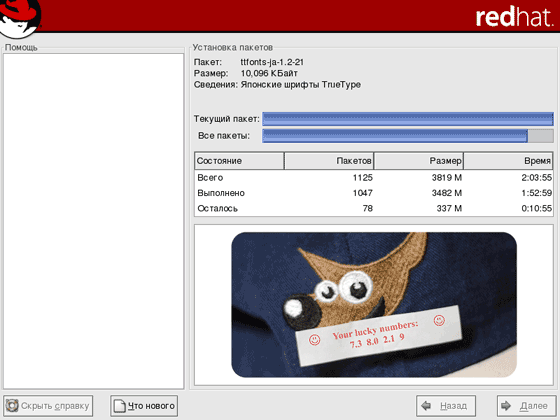Select the Осталось row in the table
This screenshot has height=420, width=560.
pos(374,208)
